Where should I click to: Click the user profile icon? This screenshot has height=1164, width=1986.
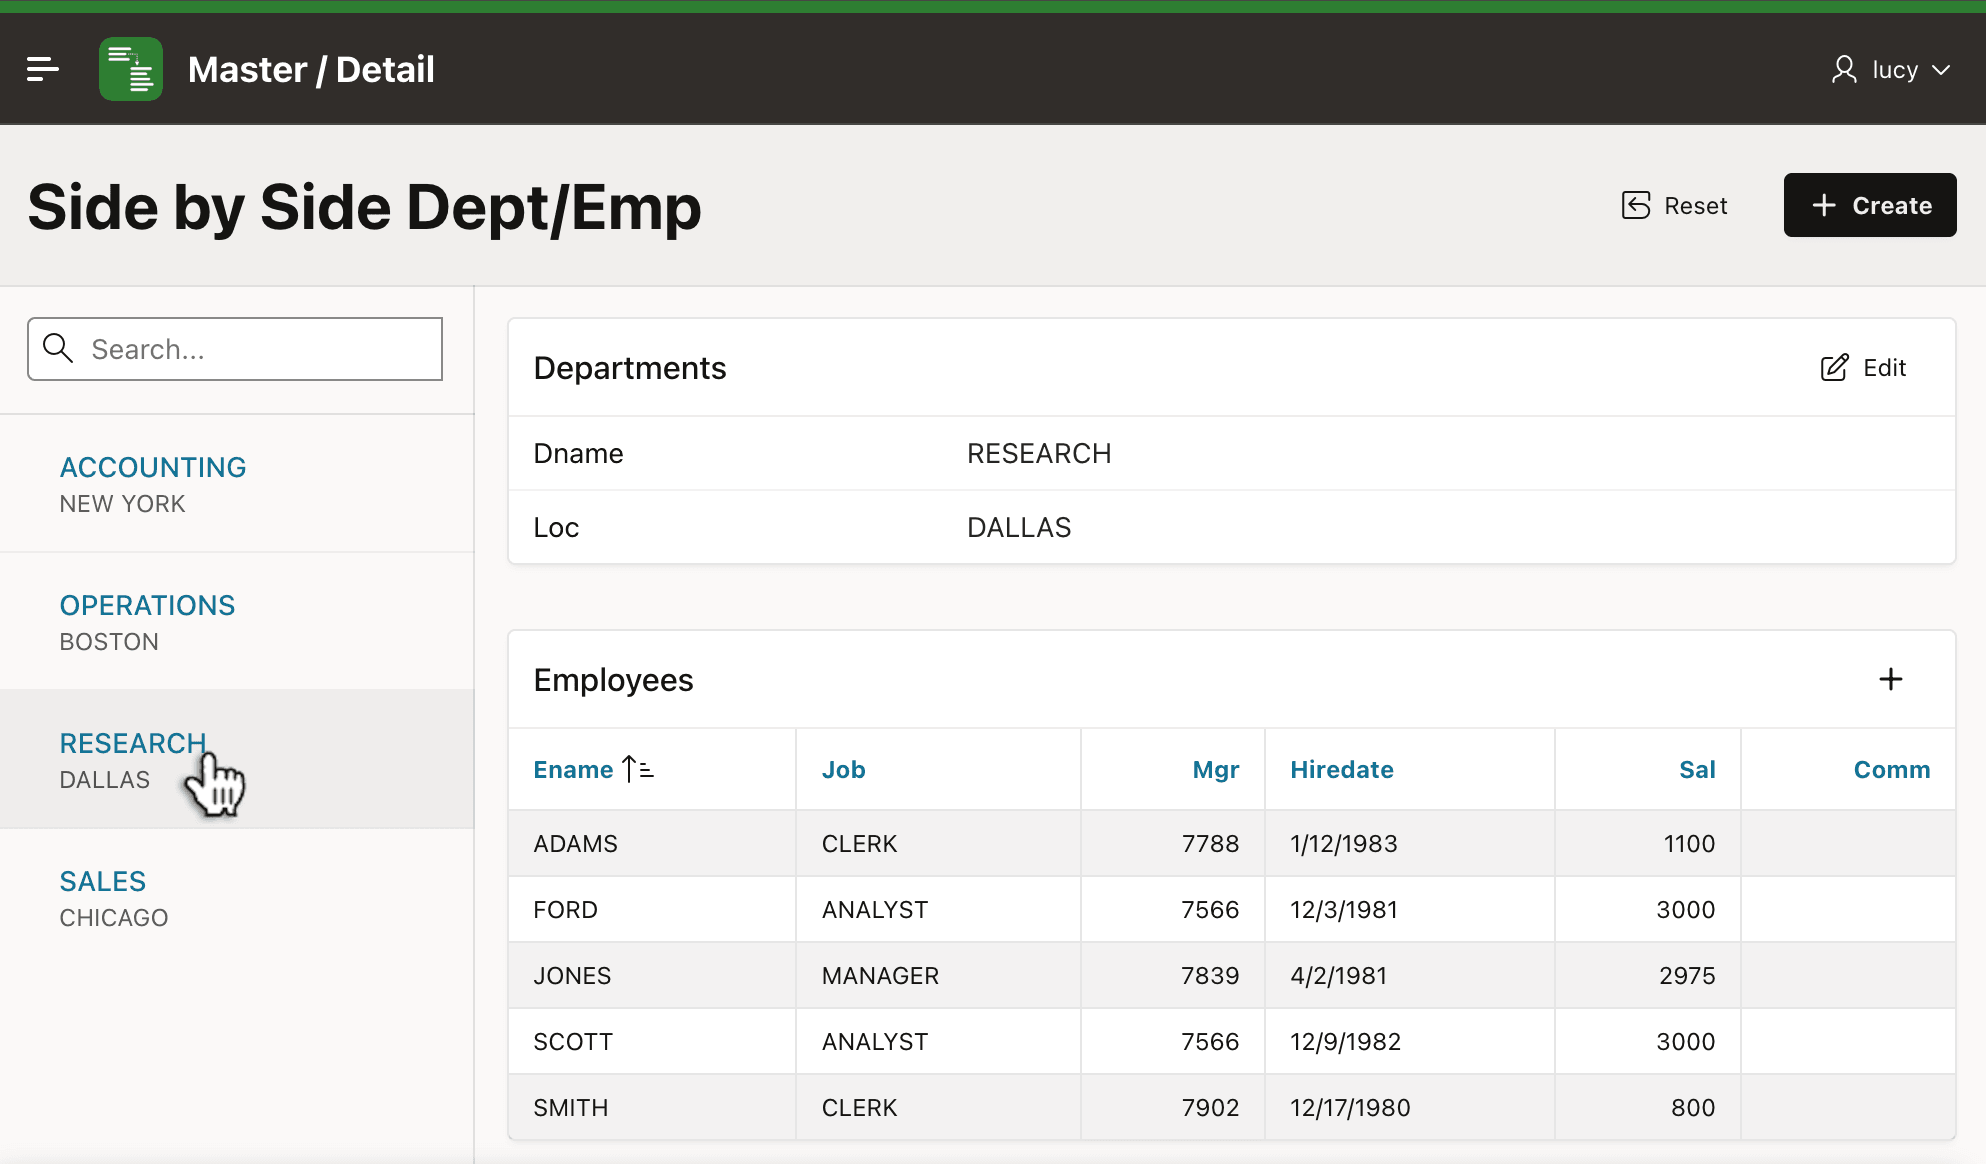pyautogui.click(x=1844, y=69)
